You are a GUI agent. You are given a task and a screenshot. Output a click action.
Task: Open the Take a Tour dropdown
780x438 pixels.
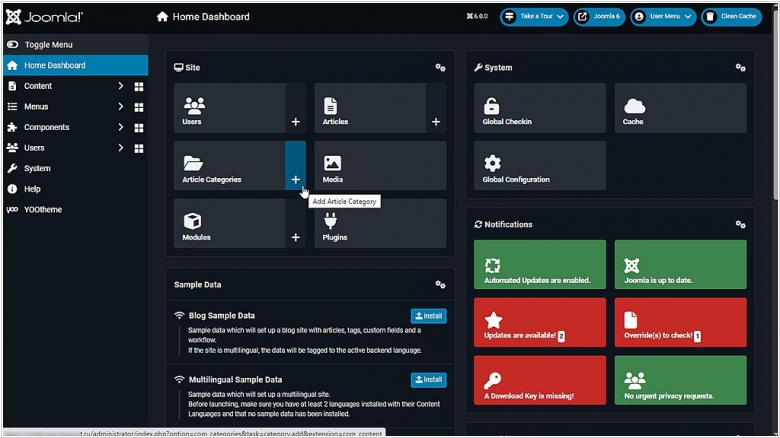[x=534, y=17]
